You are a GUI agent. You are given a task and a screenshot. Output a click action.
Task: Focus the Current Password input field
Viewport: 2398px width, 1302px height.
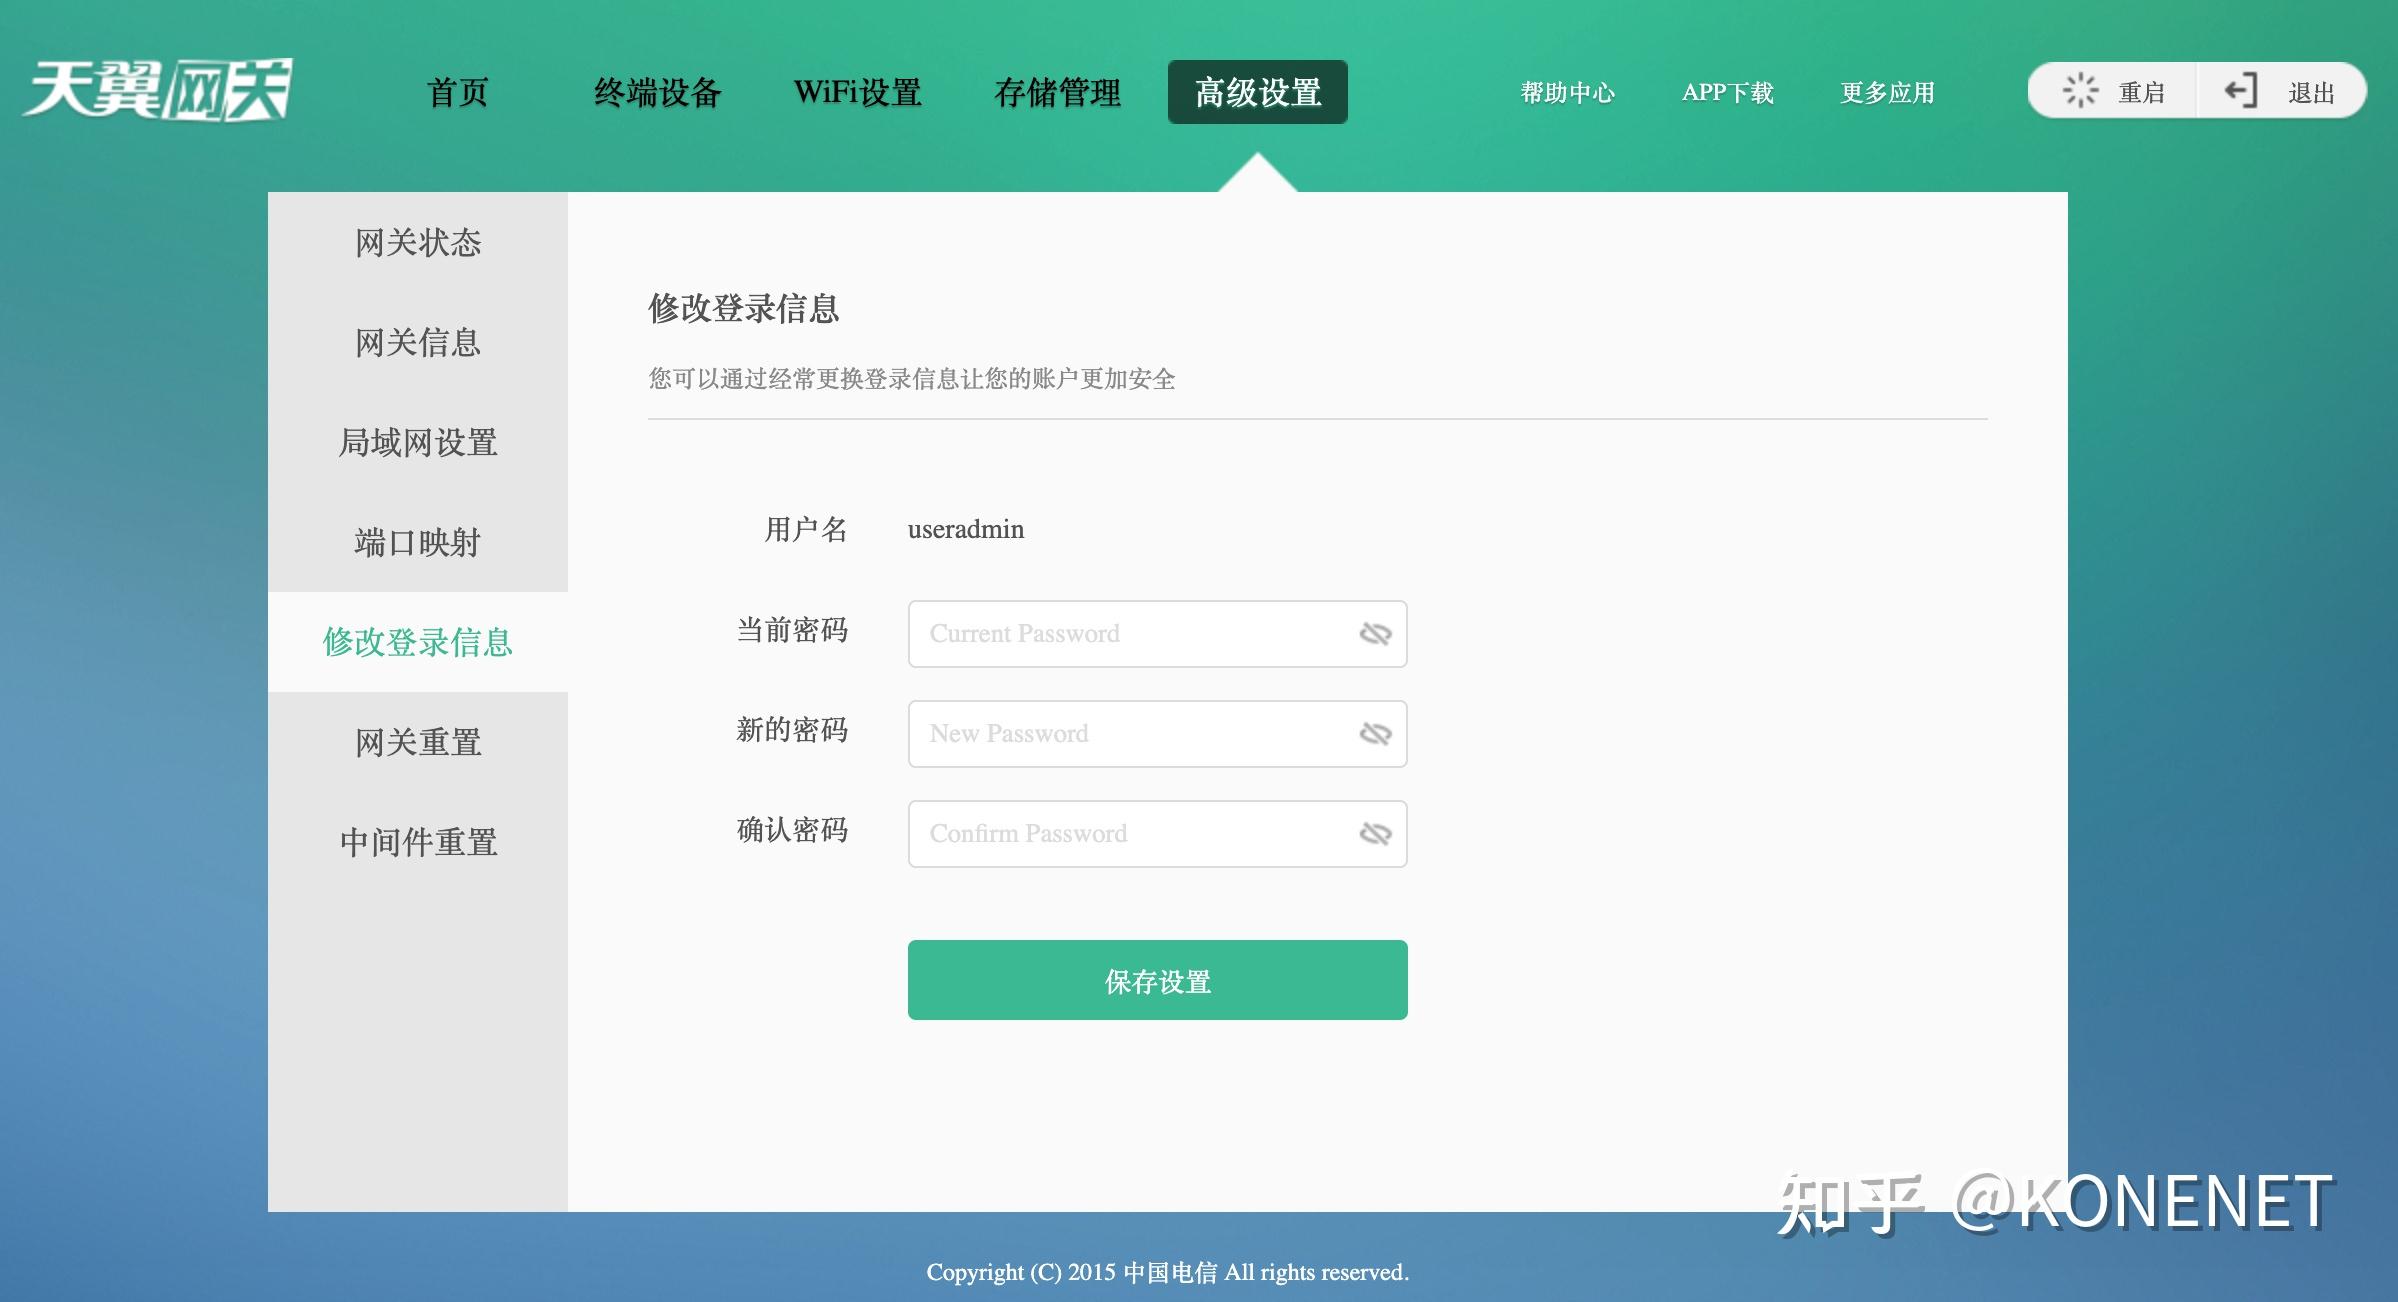(1157, 634)
